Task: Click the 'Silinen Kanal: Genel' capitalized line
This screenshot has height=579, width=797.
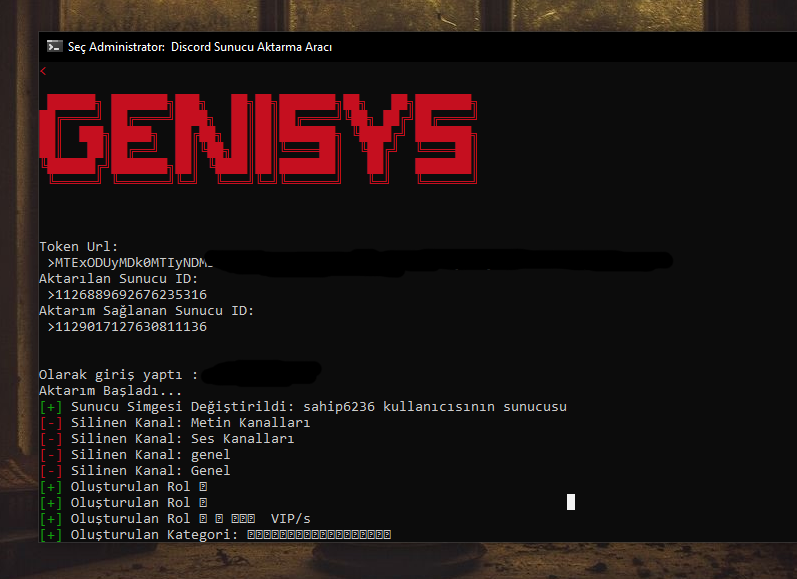Action: click(135, 471)
